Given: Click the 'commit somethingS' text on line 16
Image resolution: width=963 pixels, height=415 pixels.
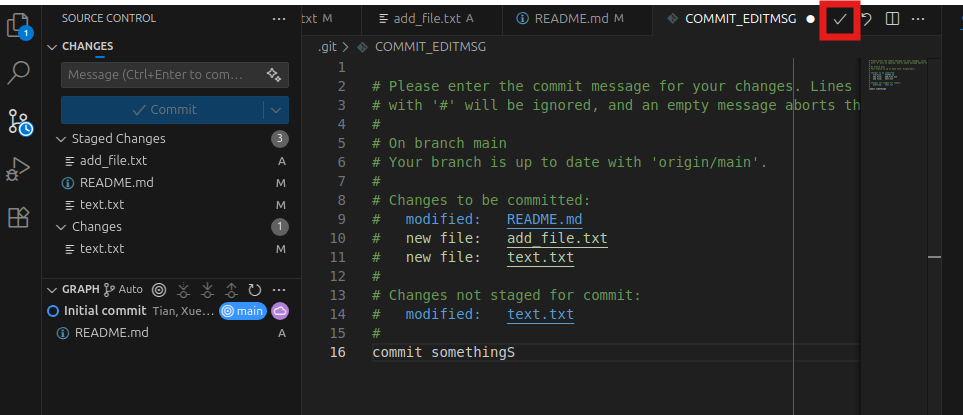Looking at the screenshot, I should 443,352.
